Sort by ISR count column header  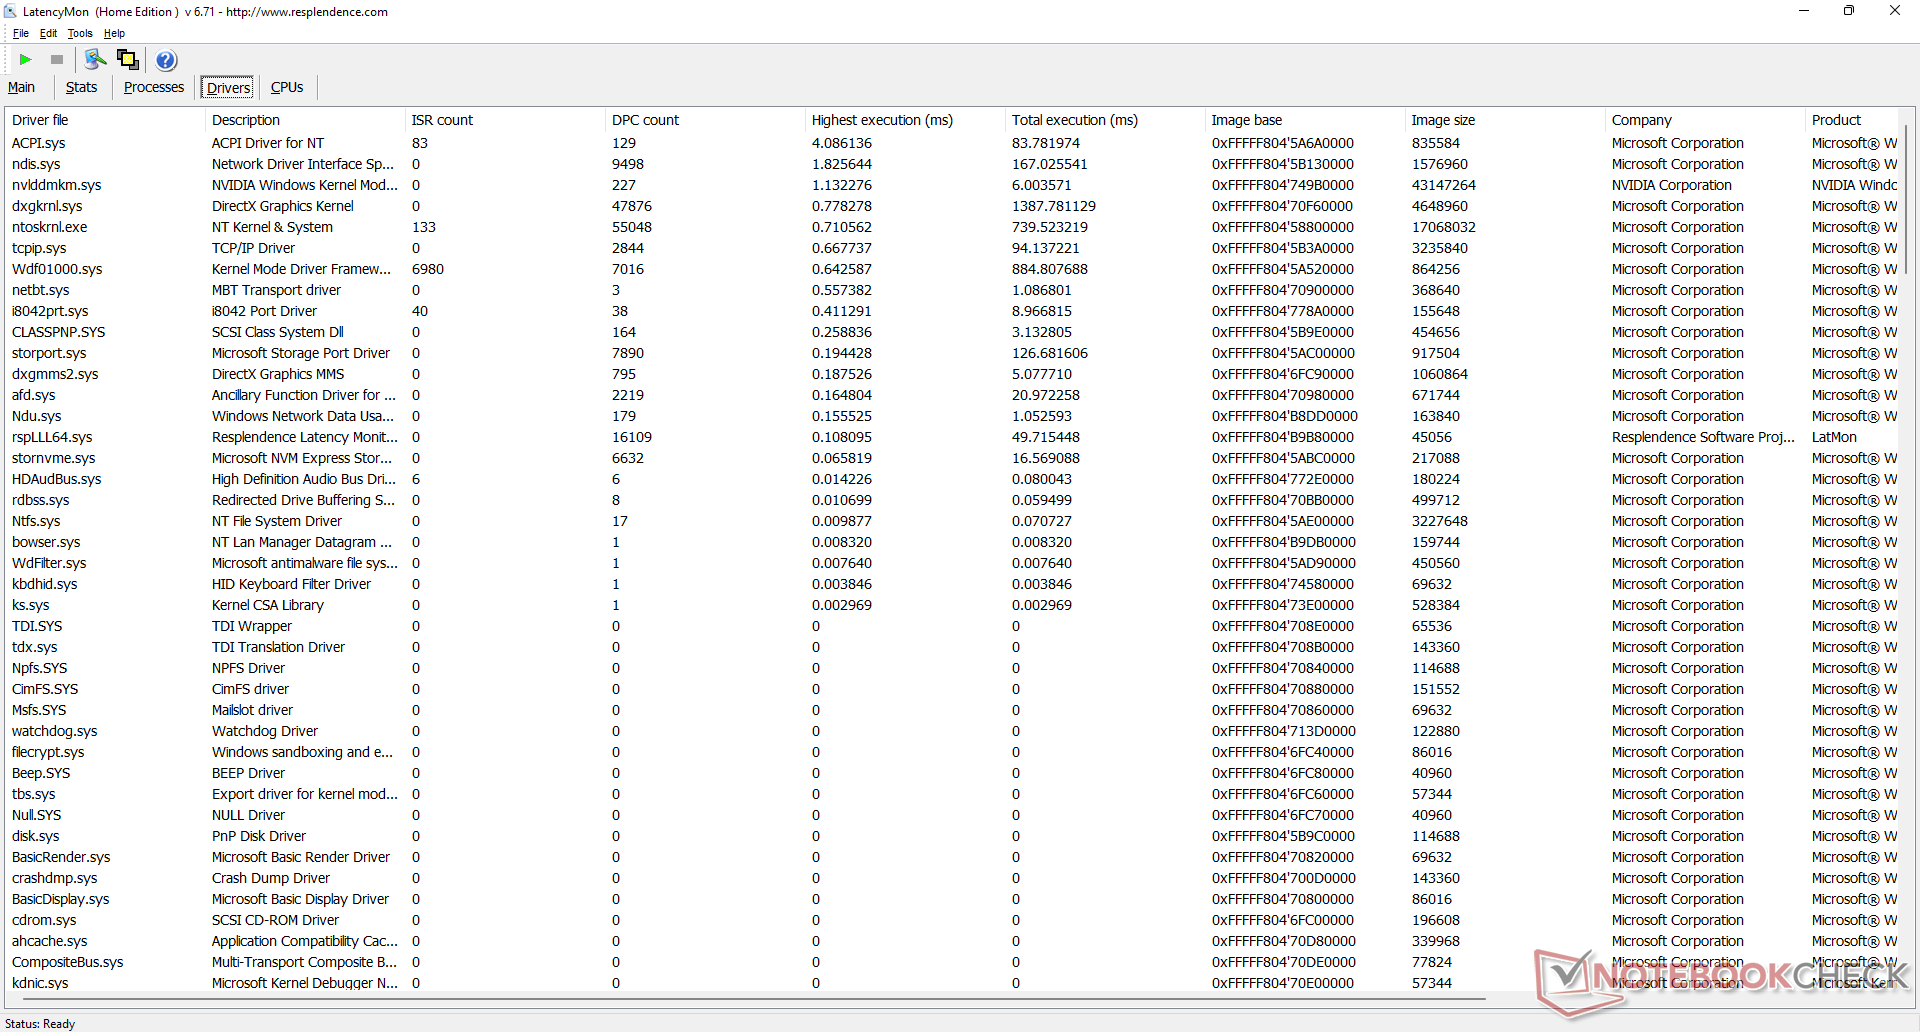[505, 120]
